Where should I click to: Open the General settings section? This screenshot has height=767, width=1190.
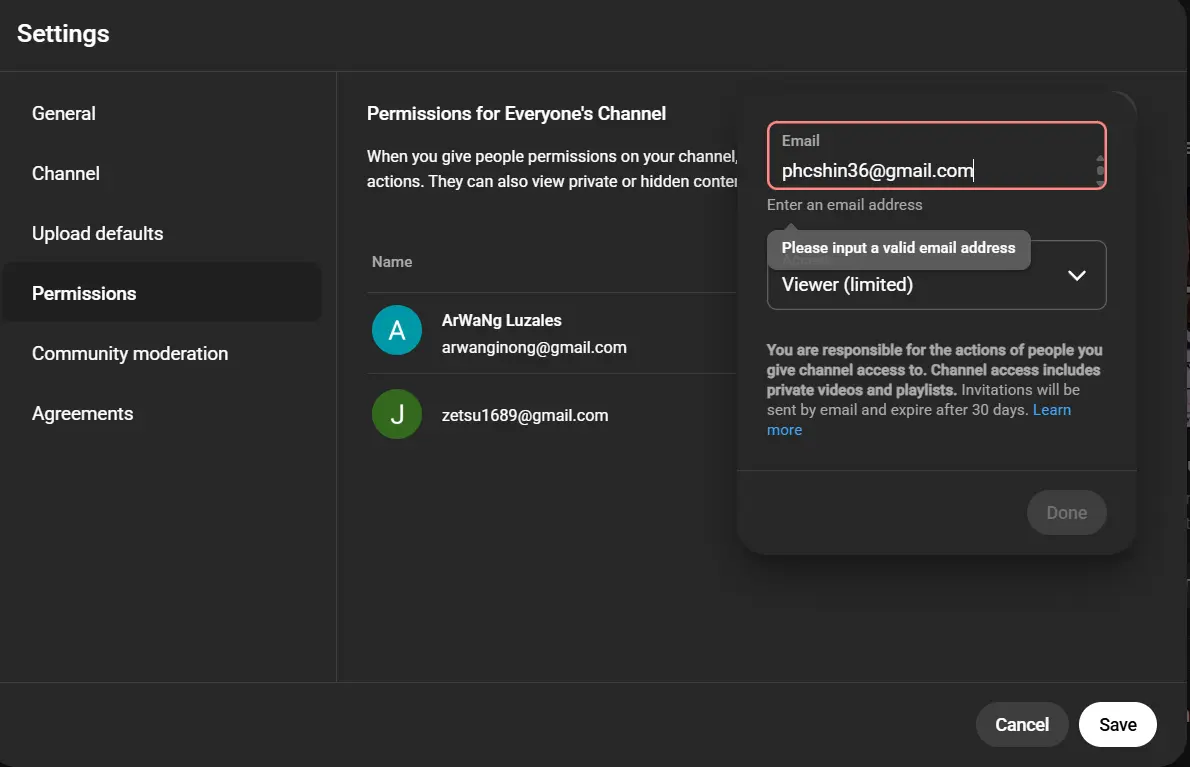[x=64, y=114]
